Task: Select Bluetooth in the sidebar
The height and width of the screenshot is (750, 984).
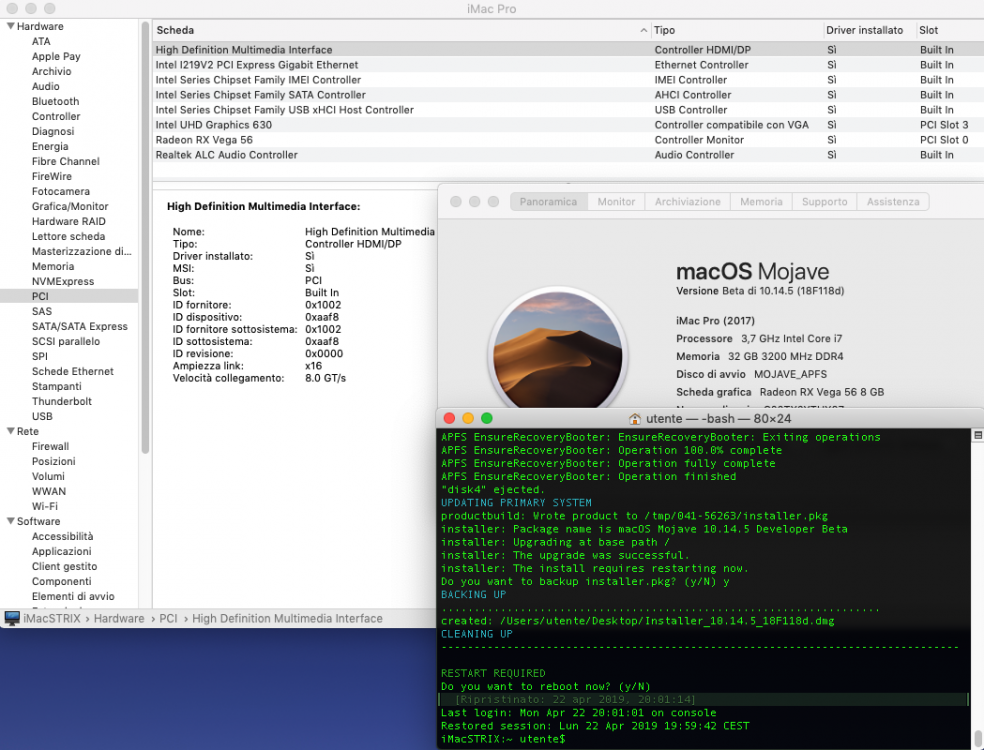Action: pyautogui.click(x=55, y=101)
